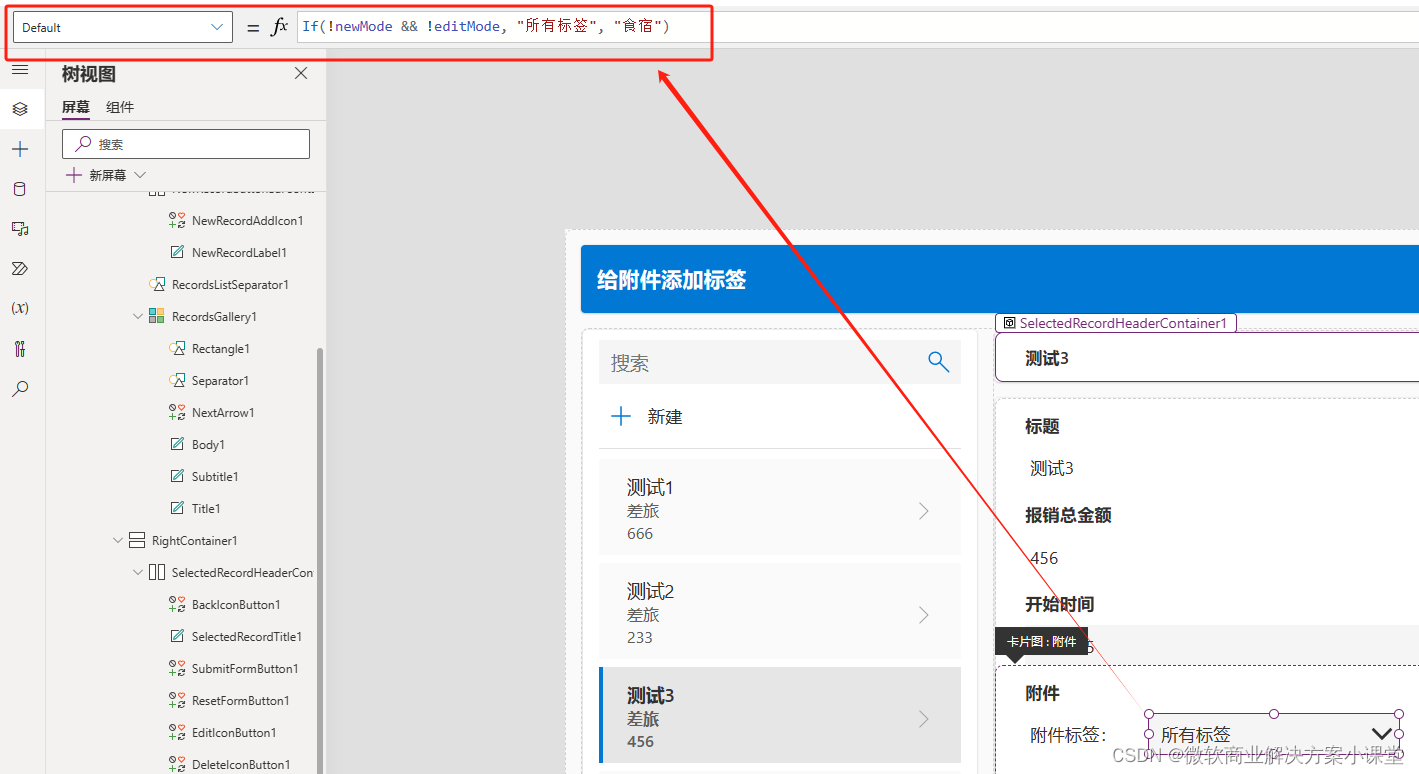This screenshot has height=774, width=1419.
Task: Click the SelectedRecordHeaderContainer1 label tag
Action: click(x=1116, y=323)
